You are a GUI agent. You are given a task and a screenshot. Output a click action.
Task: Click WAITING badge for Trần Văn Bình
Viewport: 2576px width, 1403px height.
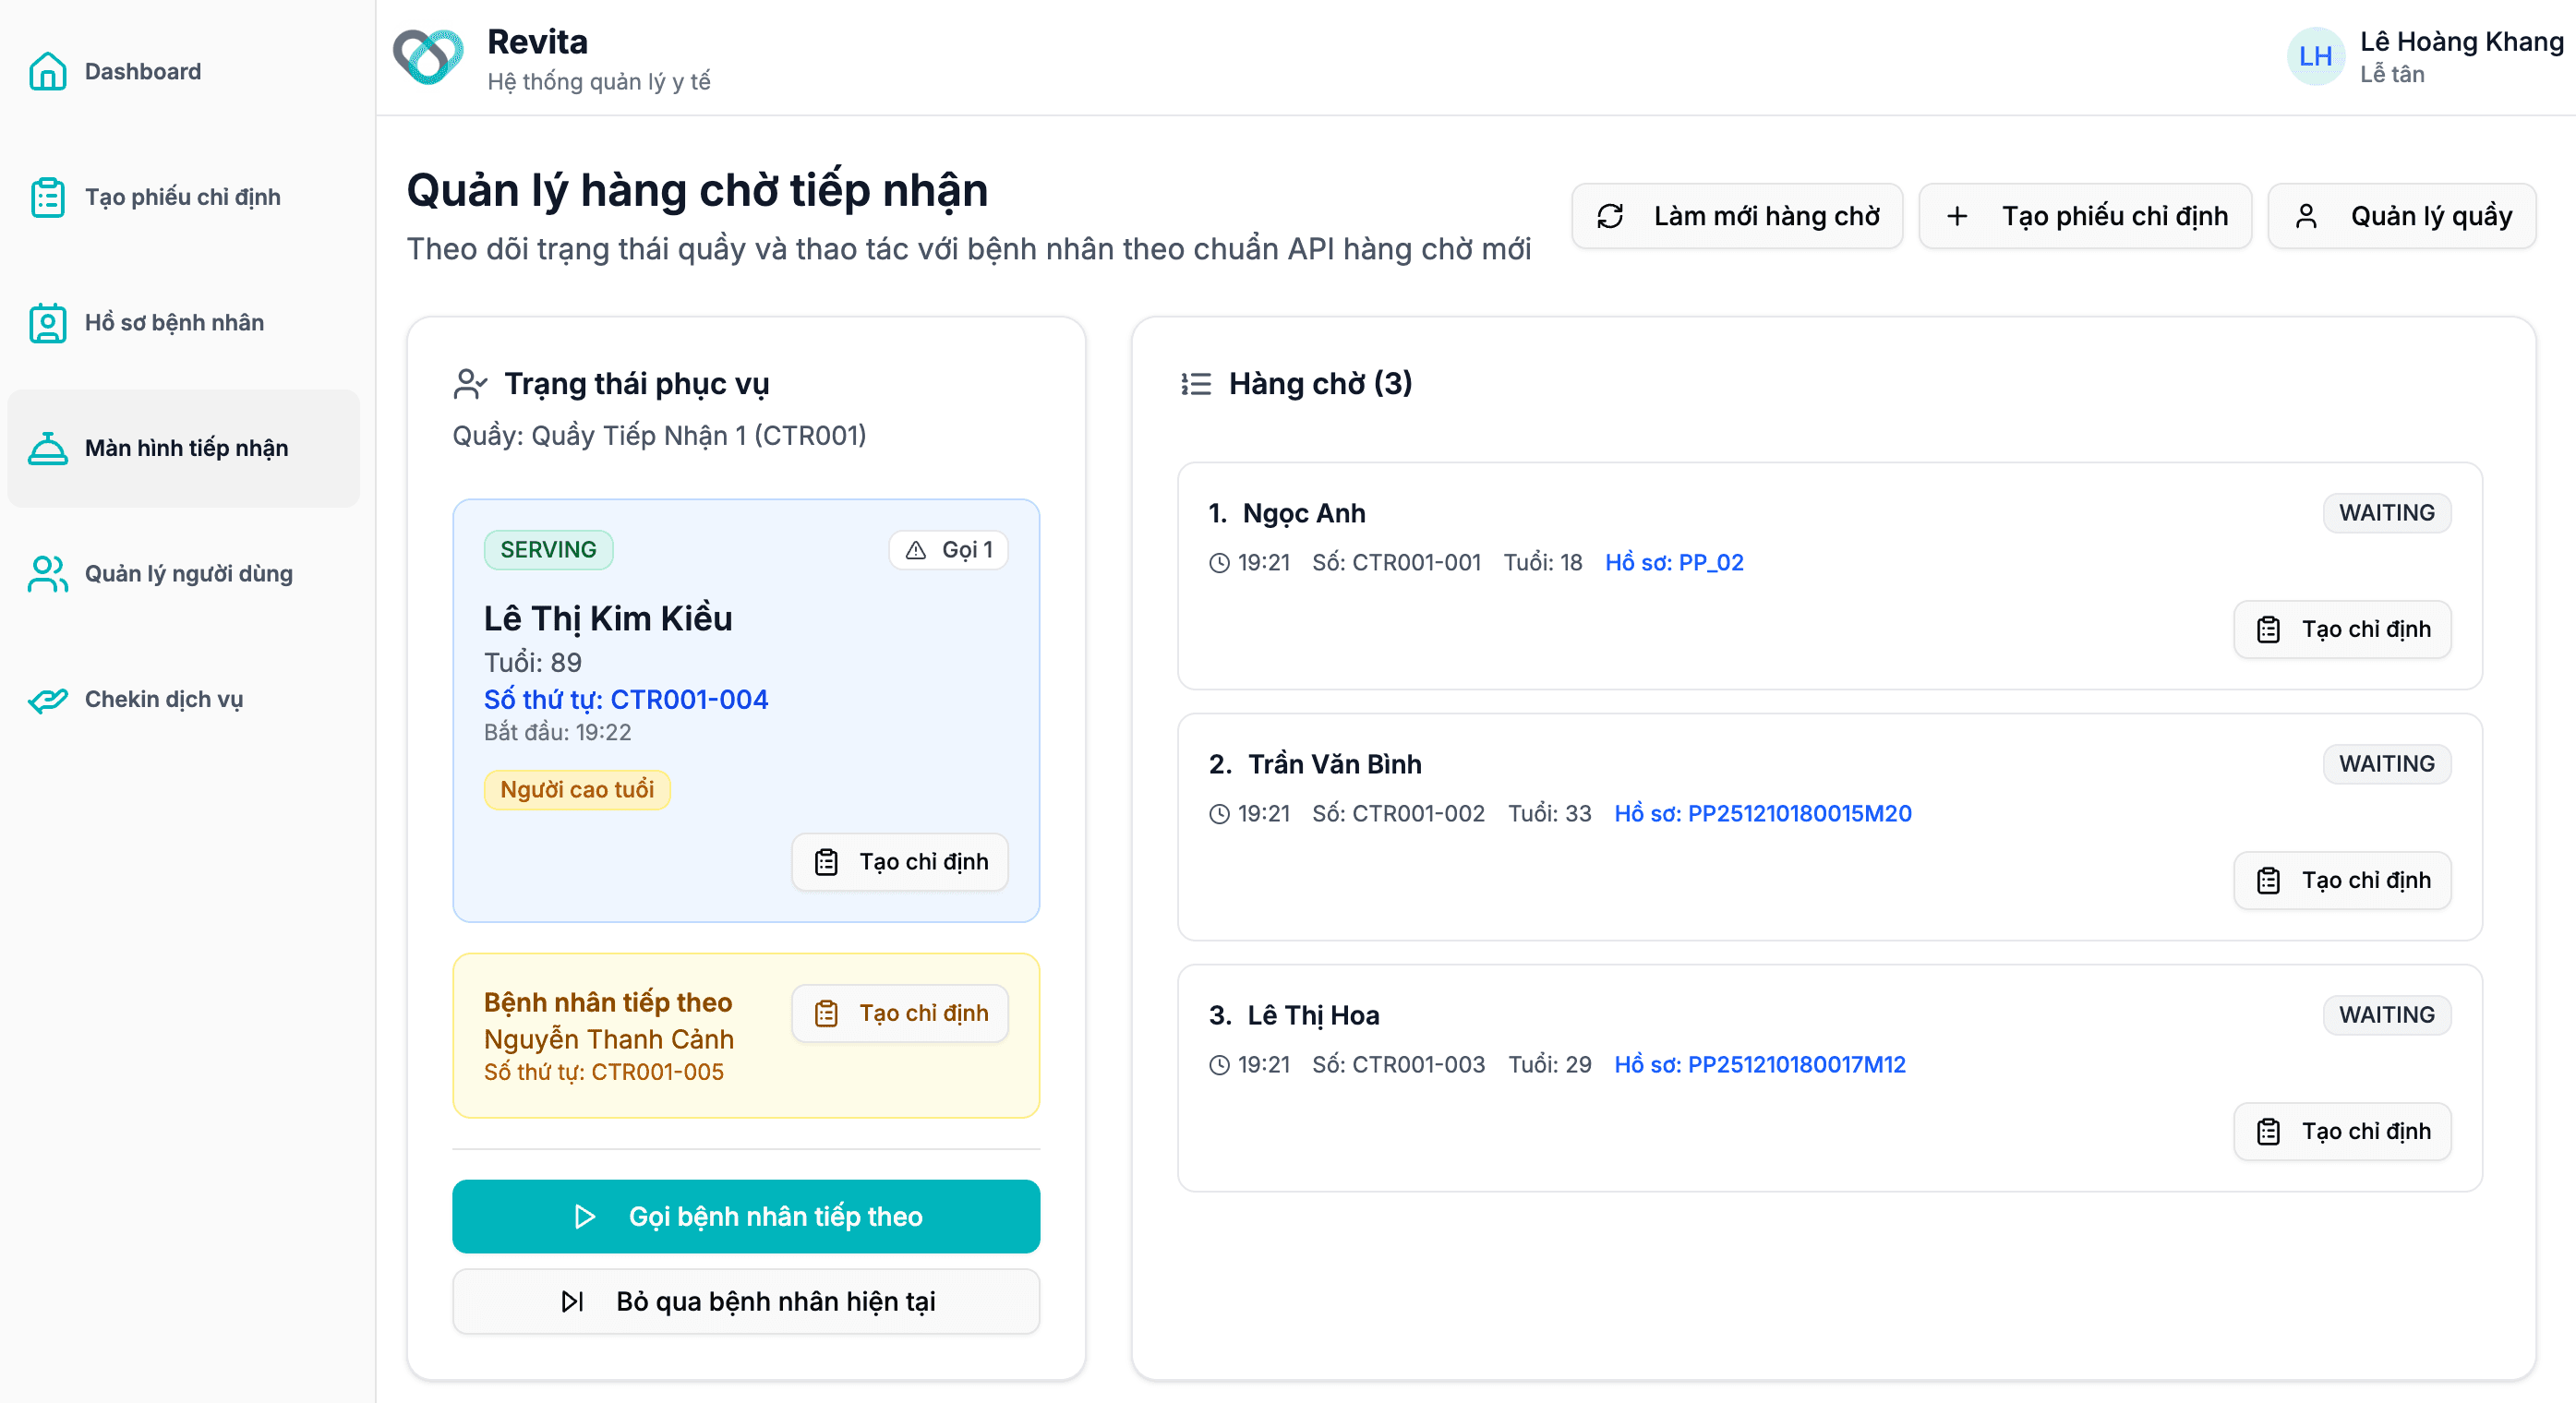click(2386, 764)
